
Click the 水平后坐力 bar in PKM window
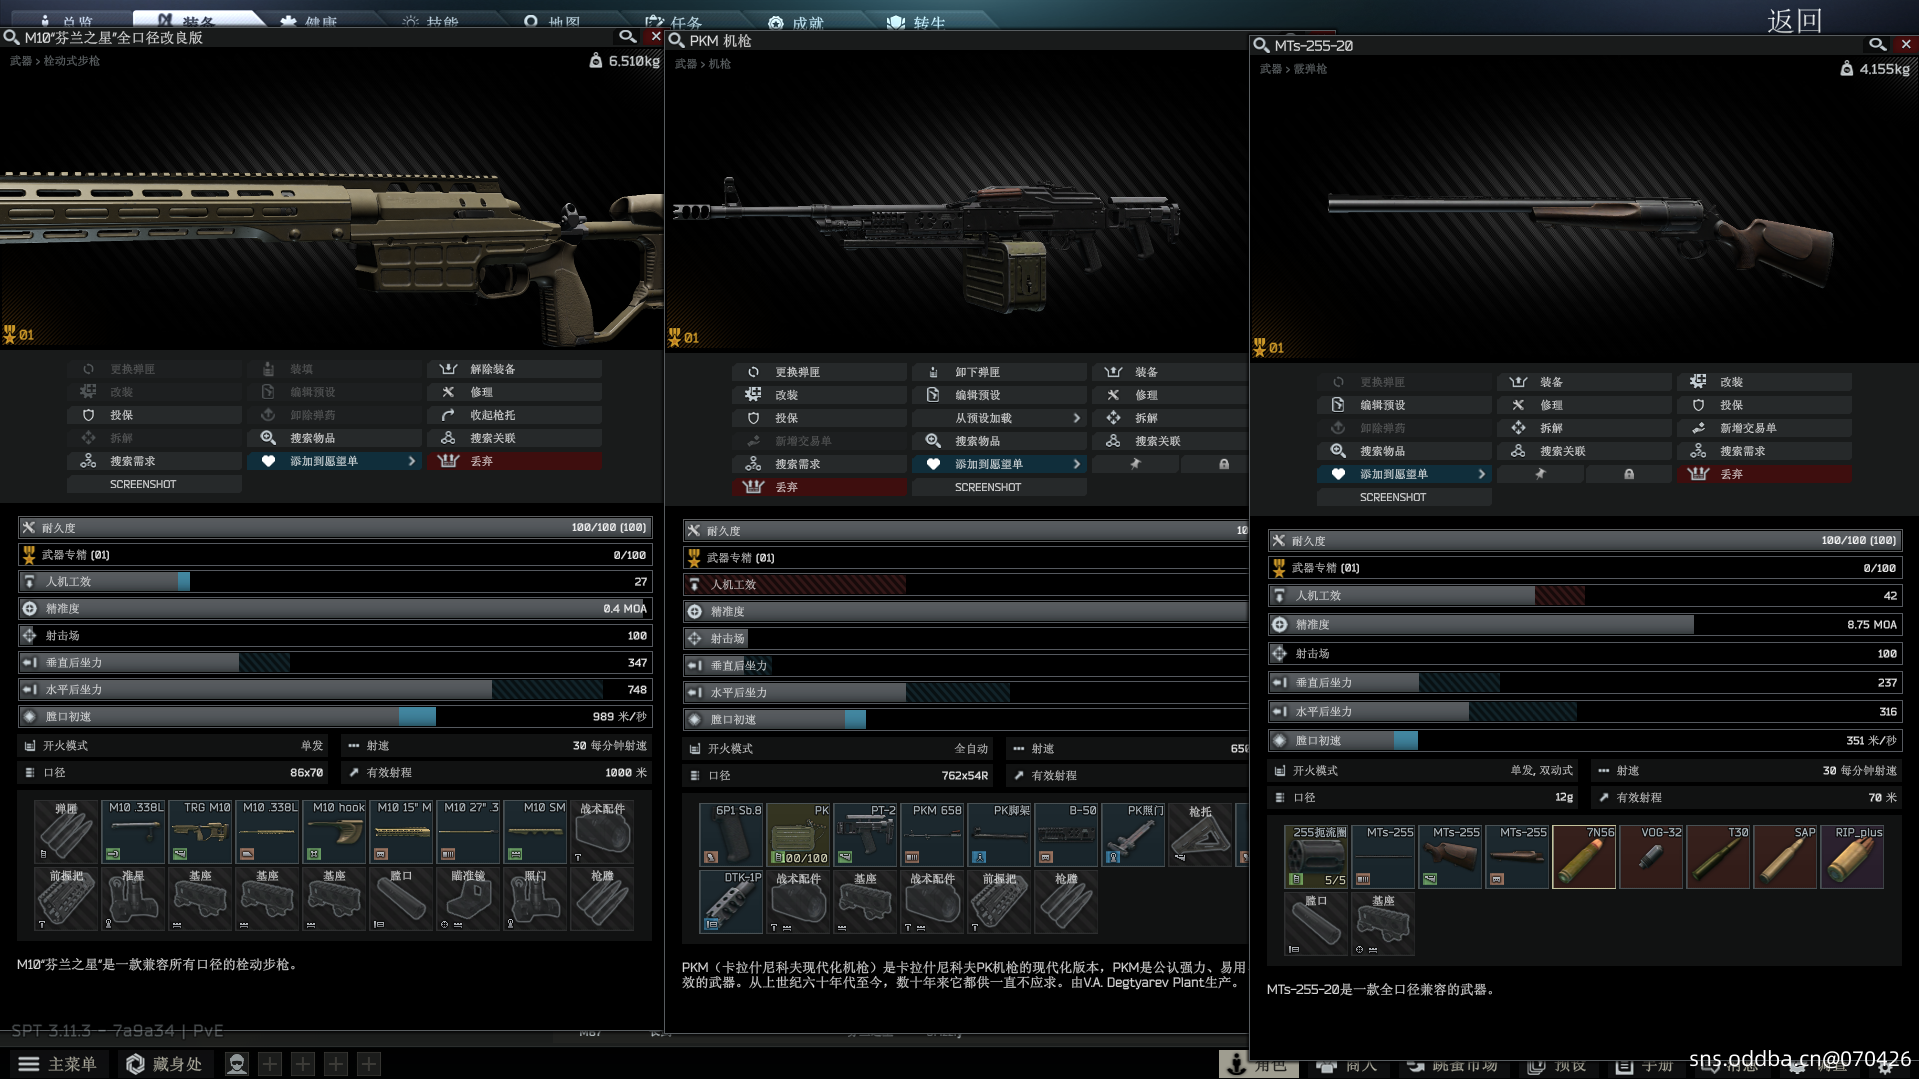(x=965, y=692)
